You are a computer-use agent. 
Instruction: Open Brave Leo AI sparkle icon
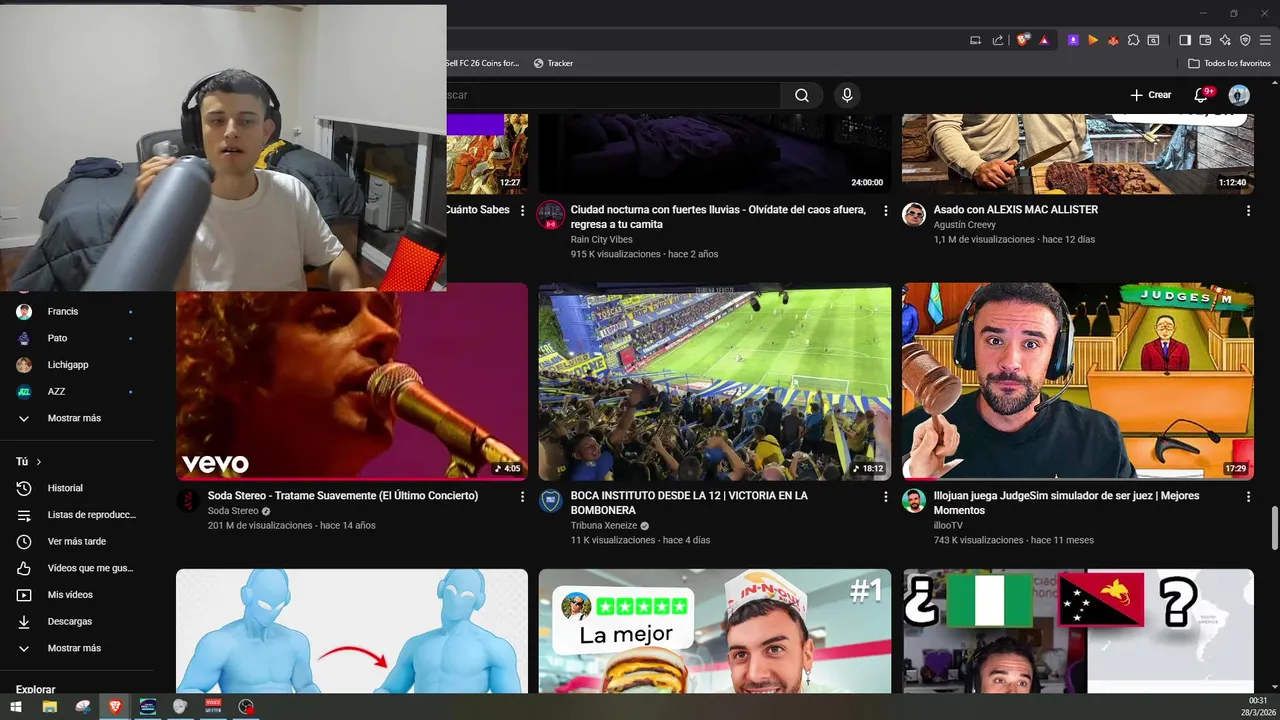1225,40
